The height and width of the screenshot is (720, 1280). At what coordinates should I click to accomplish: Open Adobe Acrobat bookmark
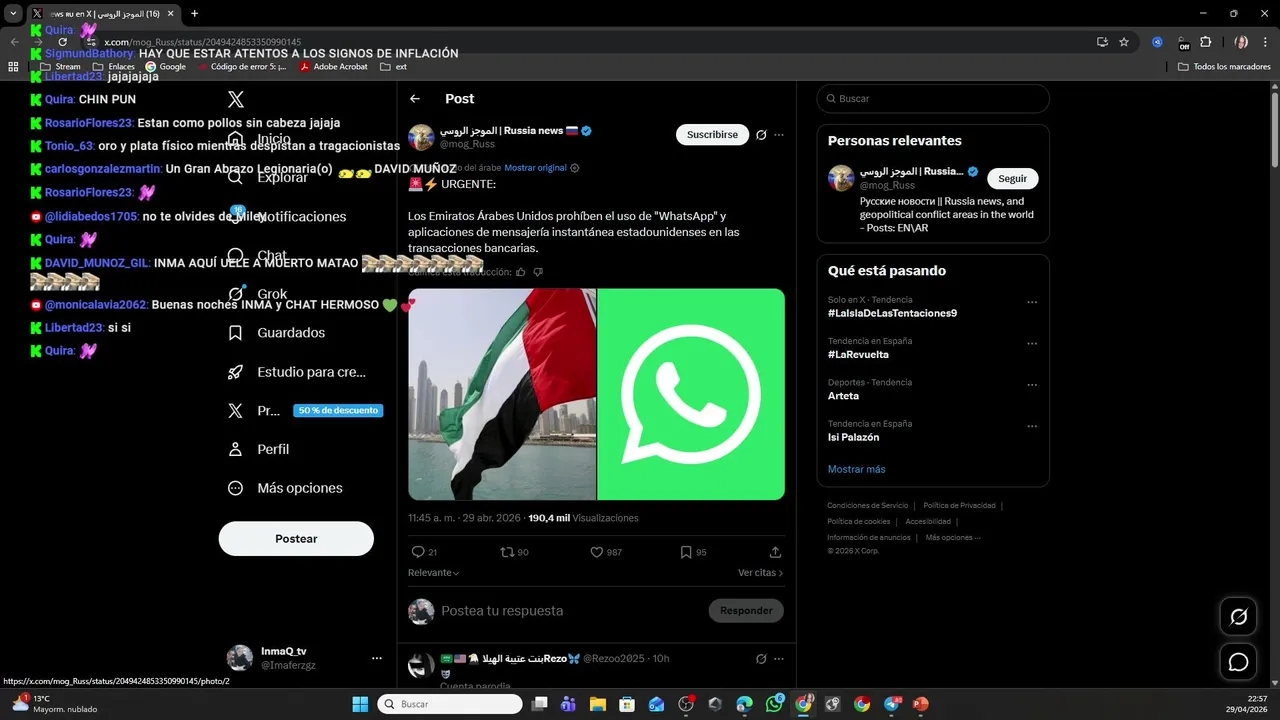coord(333,67)
